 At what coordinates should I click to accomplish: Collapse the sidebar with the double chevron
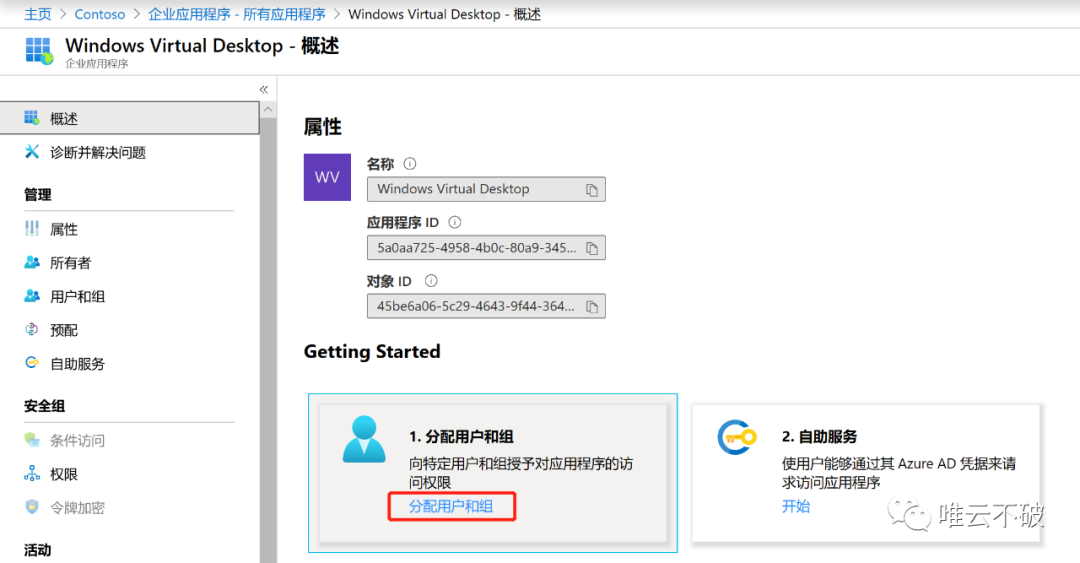(264, 90)
